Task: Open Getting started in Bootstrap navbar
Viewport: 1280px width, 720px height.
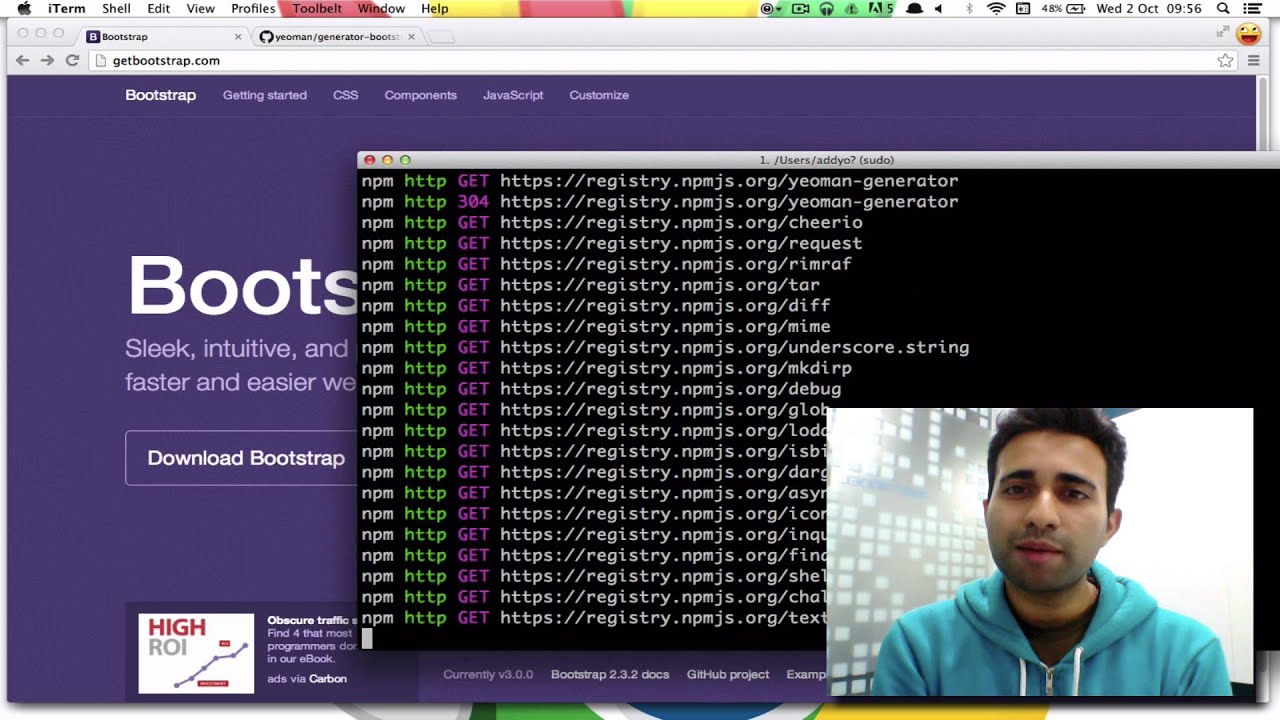Action: pos(265,95)
